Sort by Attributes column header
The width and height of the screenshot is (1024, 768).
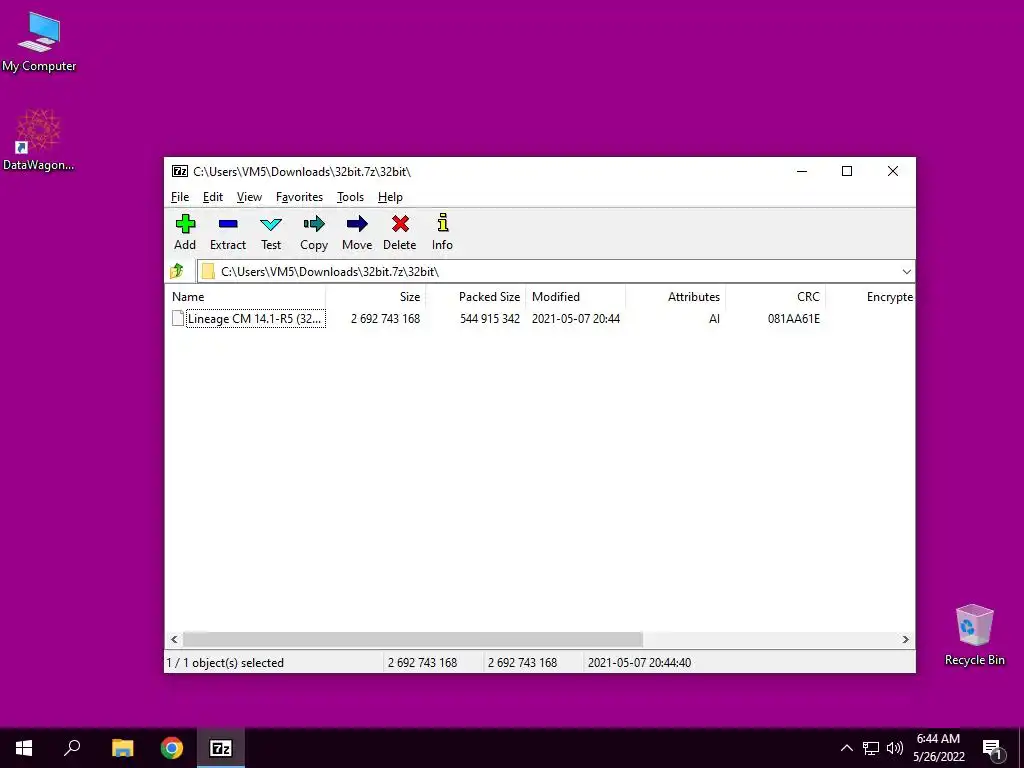(675, 296)
